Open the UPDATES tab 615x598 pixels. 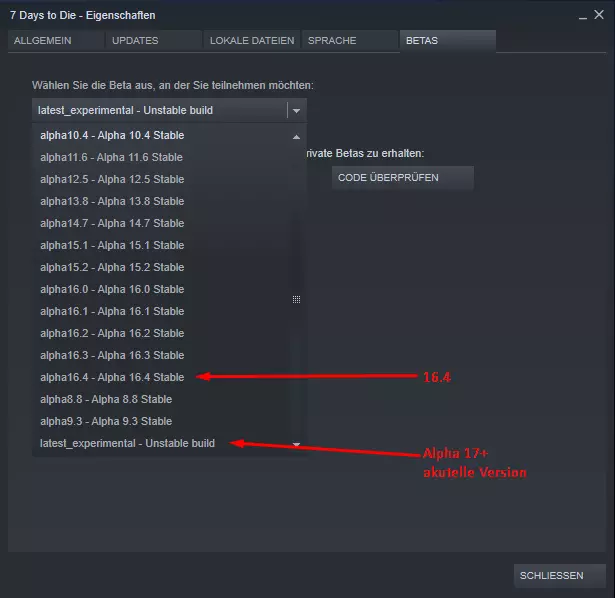154,41
